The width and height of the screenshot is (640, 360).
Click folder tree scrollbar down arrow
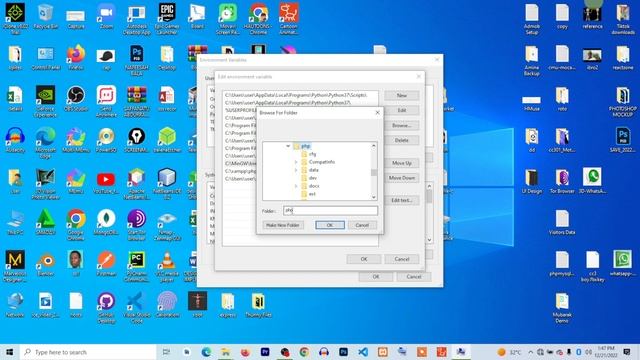(x=374, y=197)
